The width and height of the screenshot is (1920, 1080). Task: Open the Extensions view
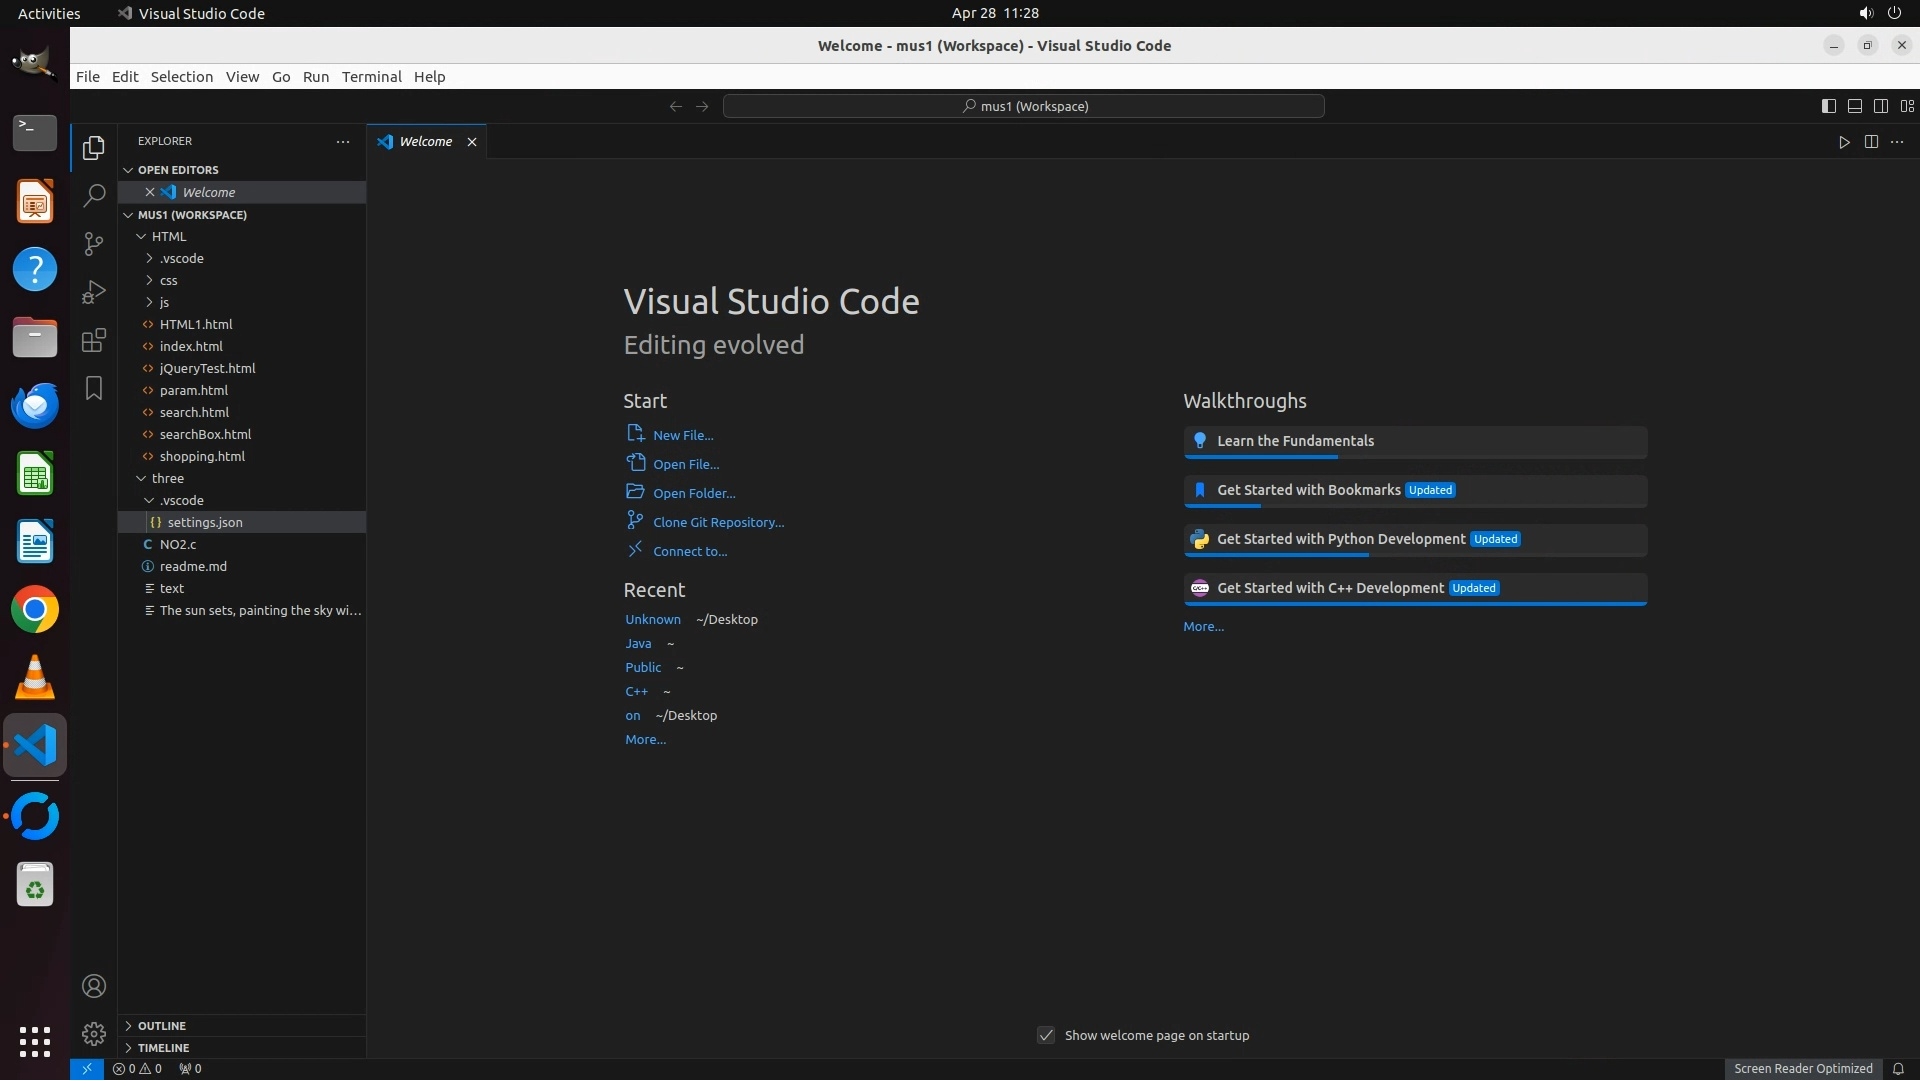[x=94, y=340]
